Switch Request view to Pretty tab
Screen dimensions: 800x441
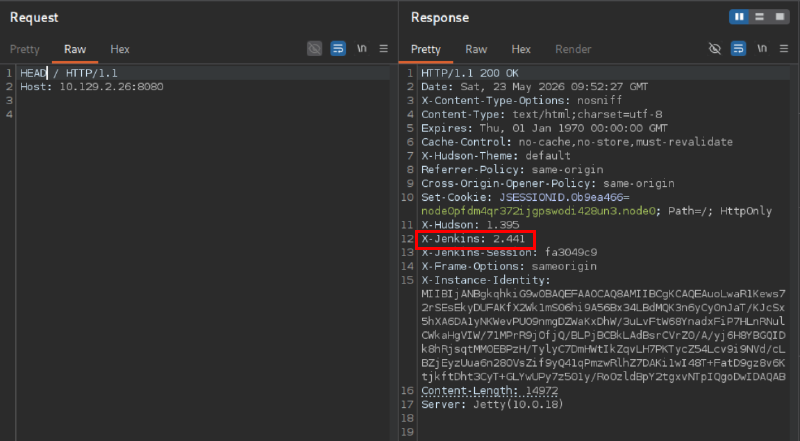pyautogui.click(x=24, y=49)
